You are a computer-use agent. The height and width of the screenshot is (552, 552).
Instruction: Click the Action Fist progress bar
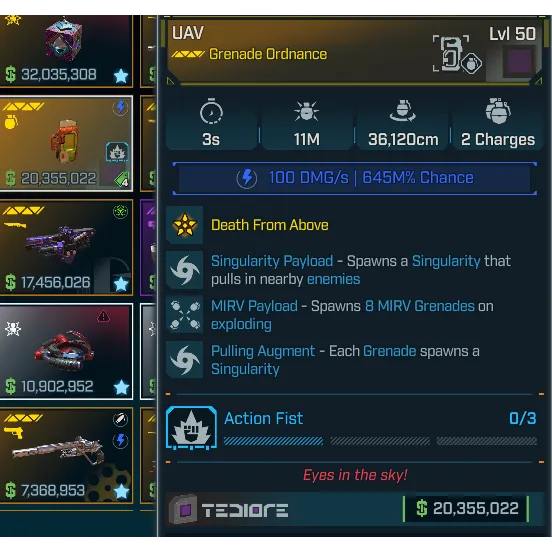click(x=380, y=441)
